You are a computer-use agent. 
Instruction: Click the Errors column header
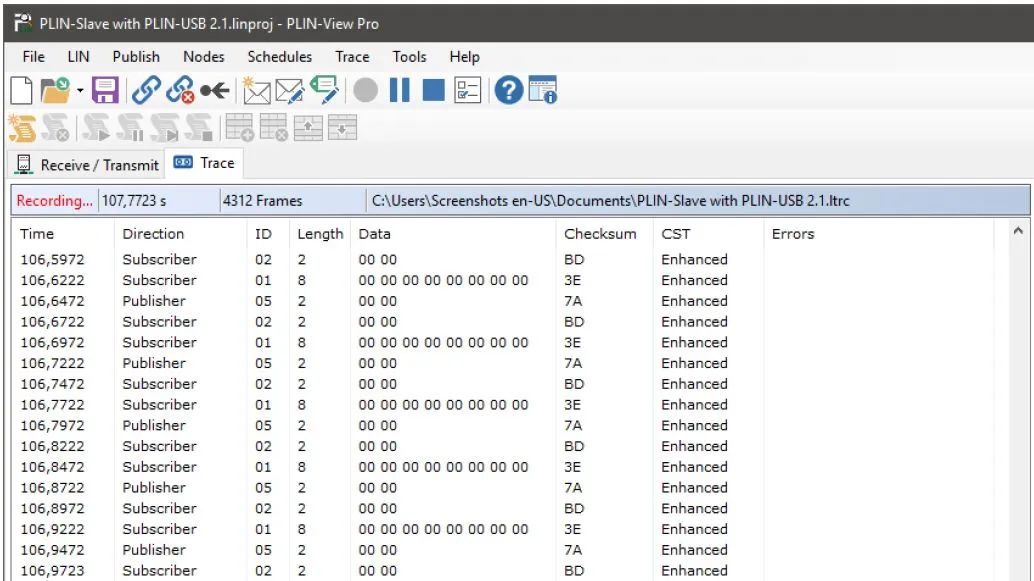point(878,234)
